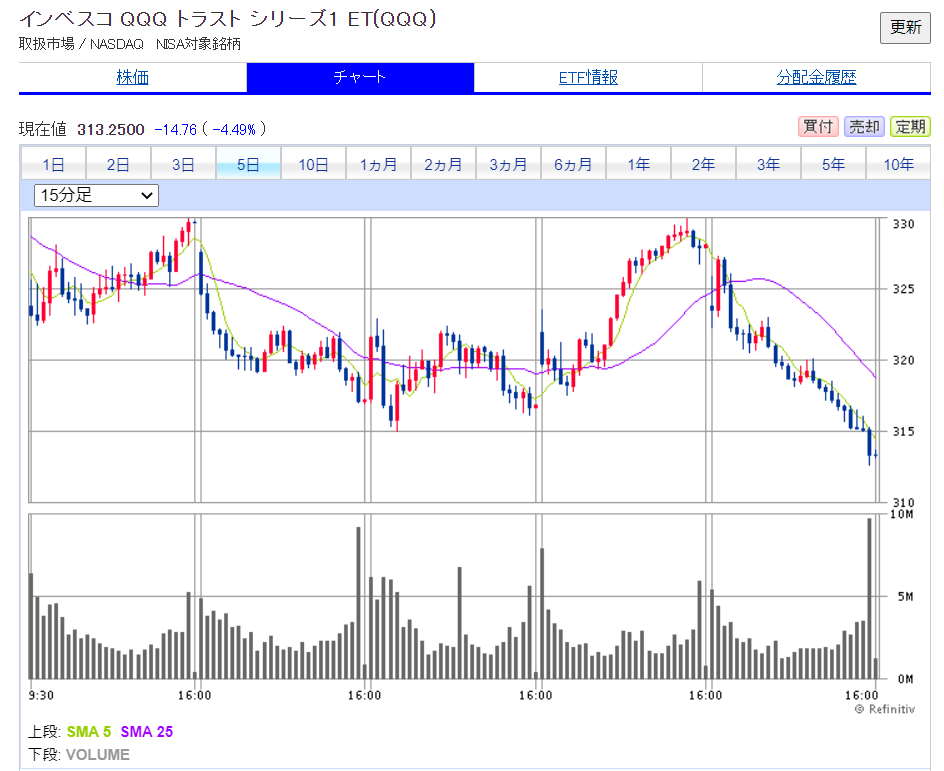Click the 売却 sell button
The width and height of the screenshot is (944, 771).
pos(864,126)
